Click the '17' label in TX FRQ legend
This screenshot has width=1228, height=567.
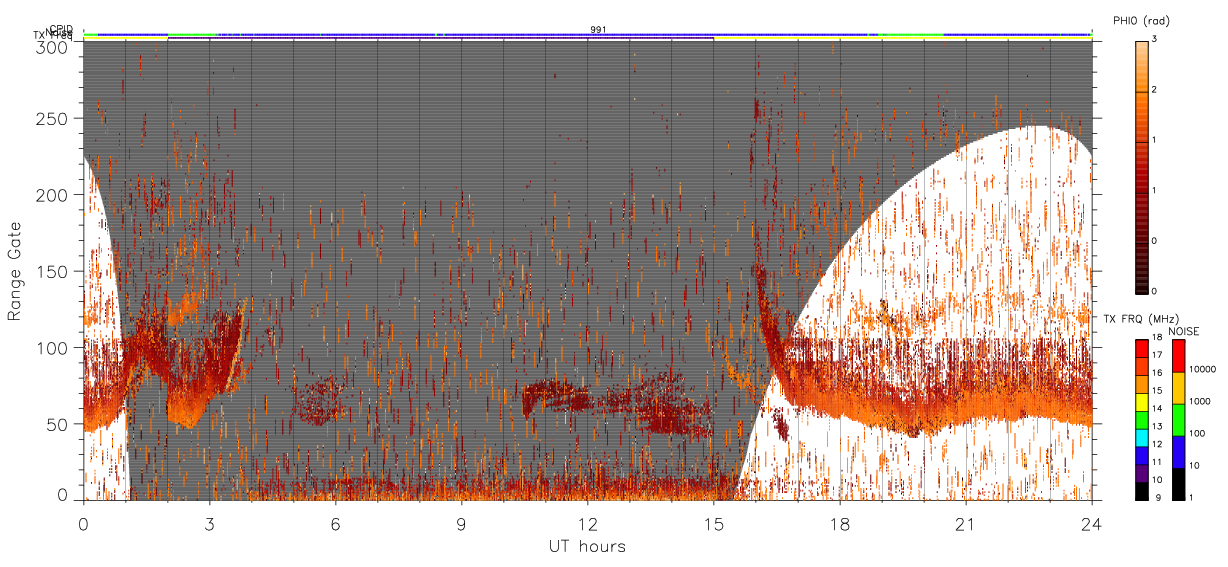tap(1157, 355)
